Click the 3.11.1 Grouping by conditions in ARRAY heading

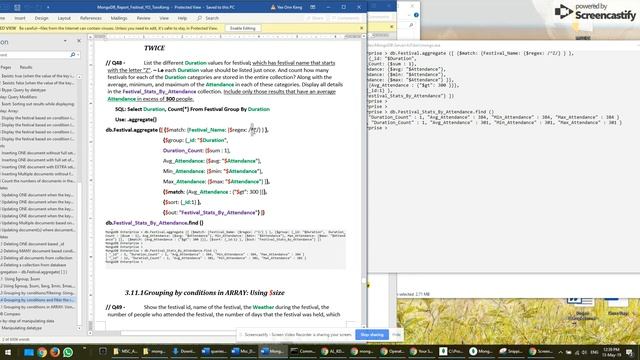[x=204, y=293]
